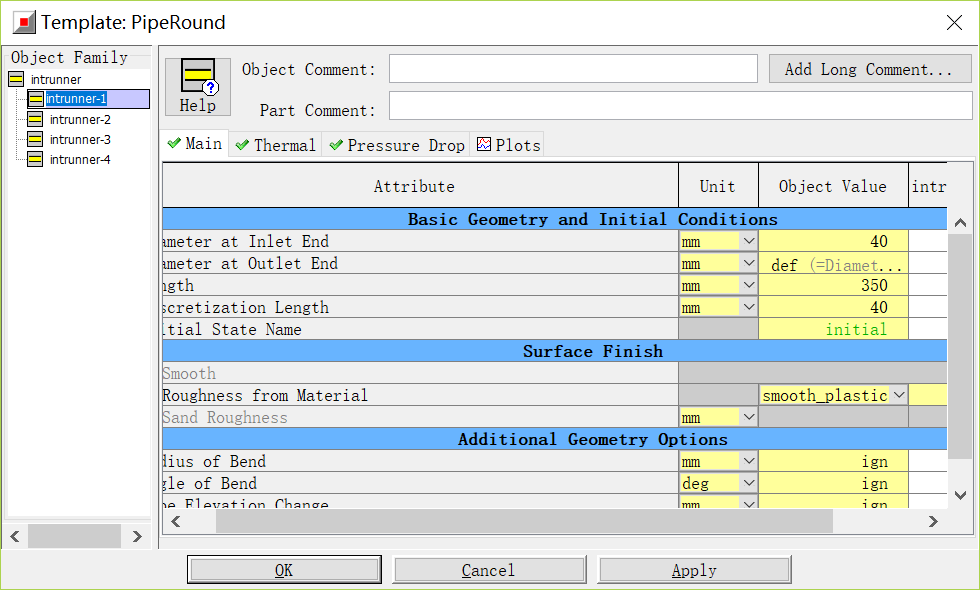Click the intrunner-4 pipe icon

[x=35, y=159]
